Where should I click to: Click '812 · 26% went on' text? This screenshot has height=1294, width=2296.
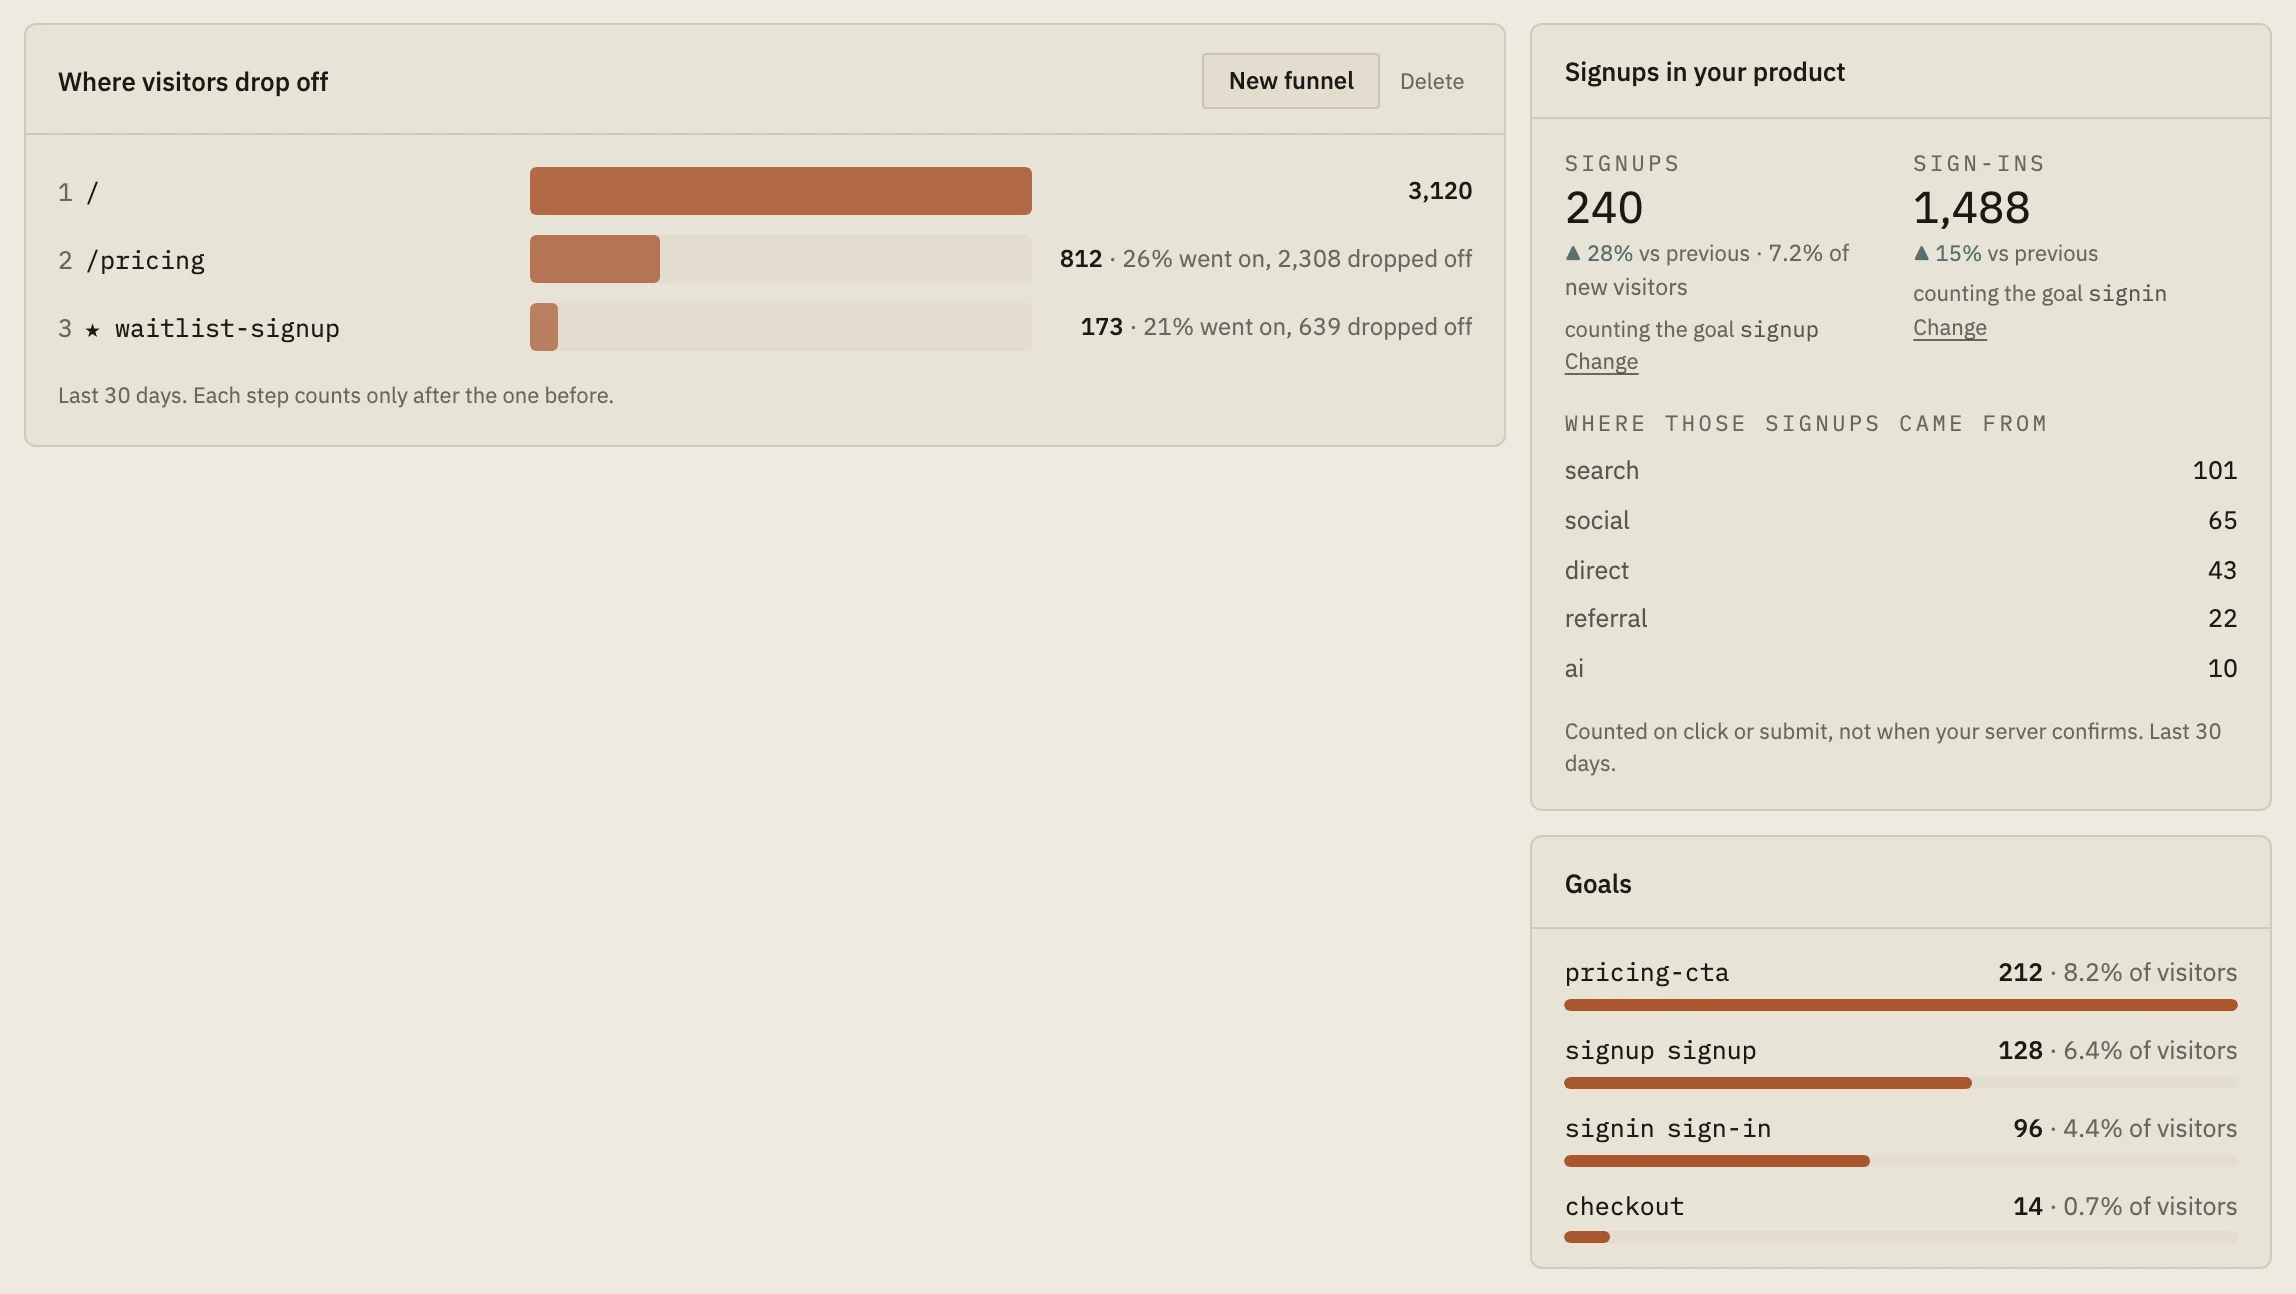(1164, 259)
